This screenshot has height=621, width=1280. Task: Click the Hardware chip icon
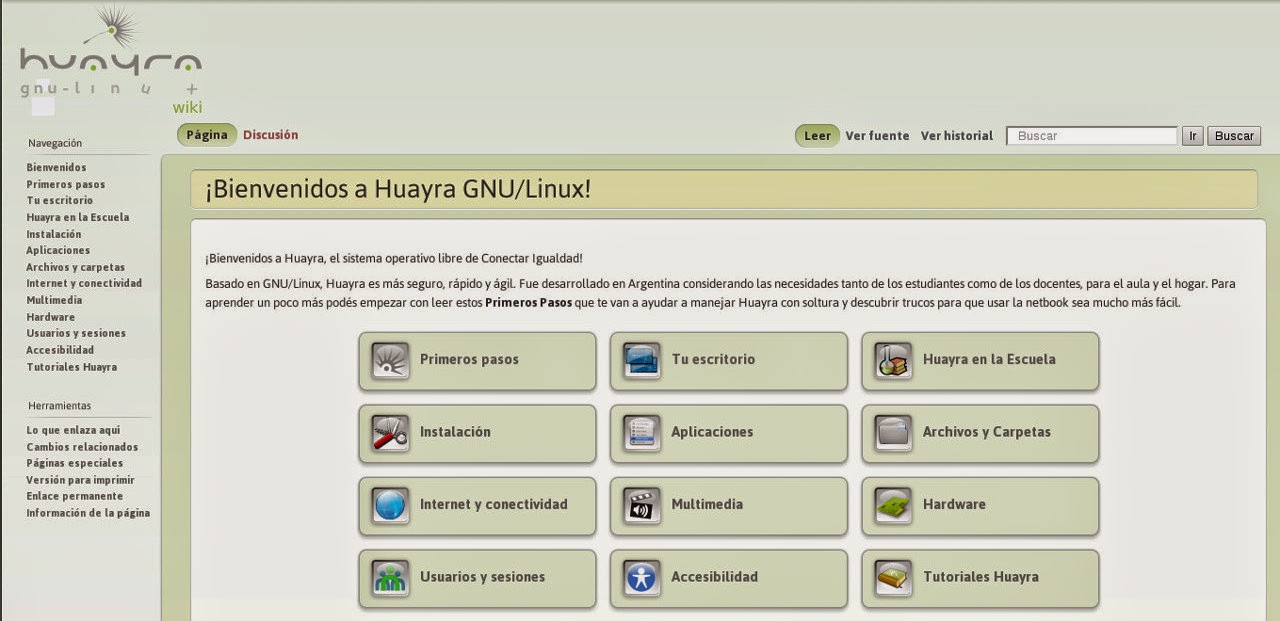(892, 505)
